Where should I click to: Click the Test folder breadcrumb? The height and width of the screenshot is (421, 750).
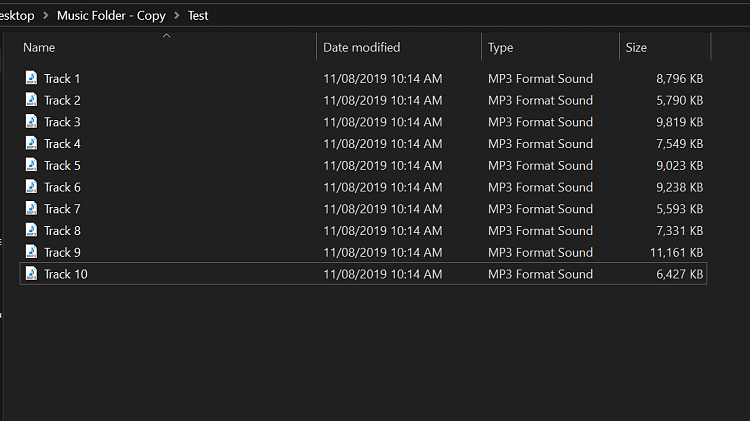pos(198,16)
